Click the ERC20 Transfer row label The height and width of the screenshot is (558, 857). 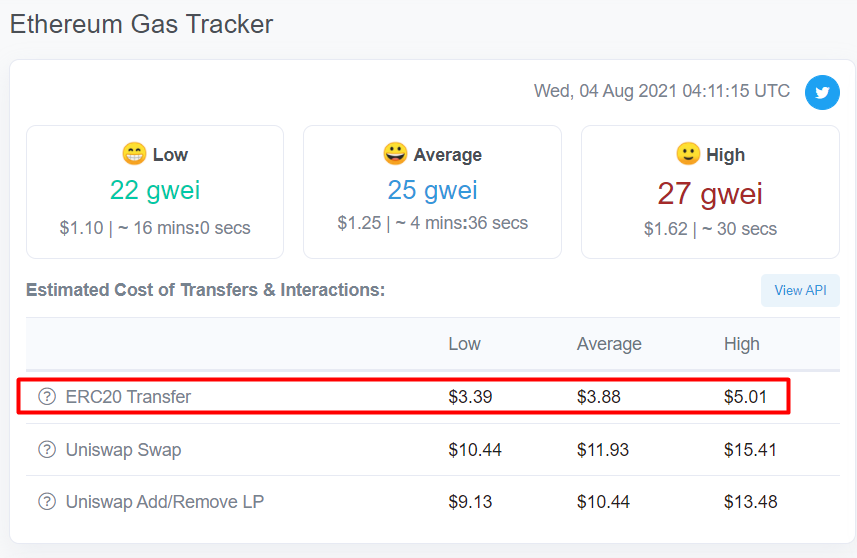(128, 397)
